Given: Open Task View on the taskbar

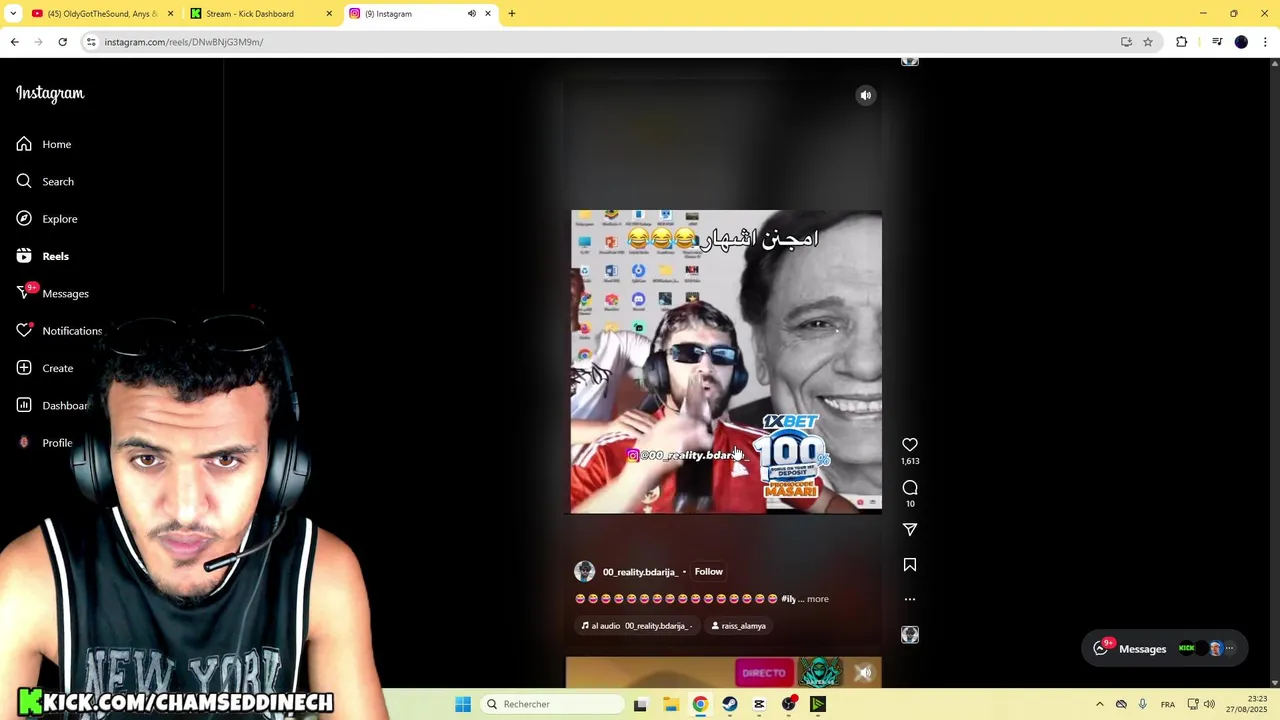Looking at the screenshot, I should (x=640, y=704).
